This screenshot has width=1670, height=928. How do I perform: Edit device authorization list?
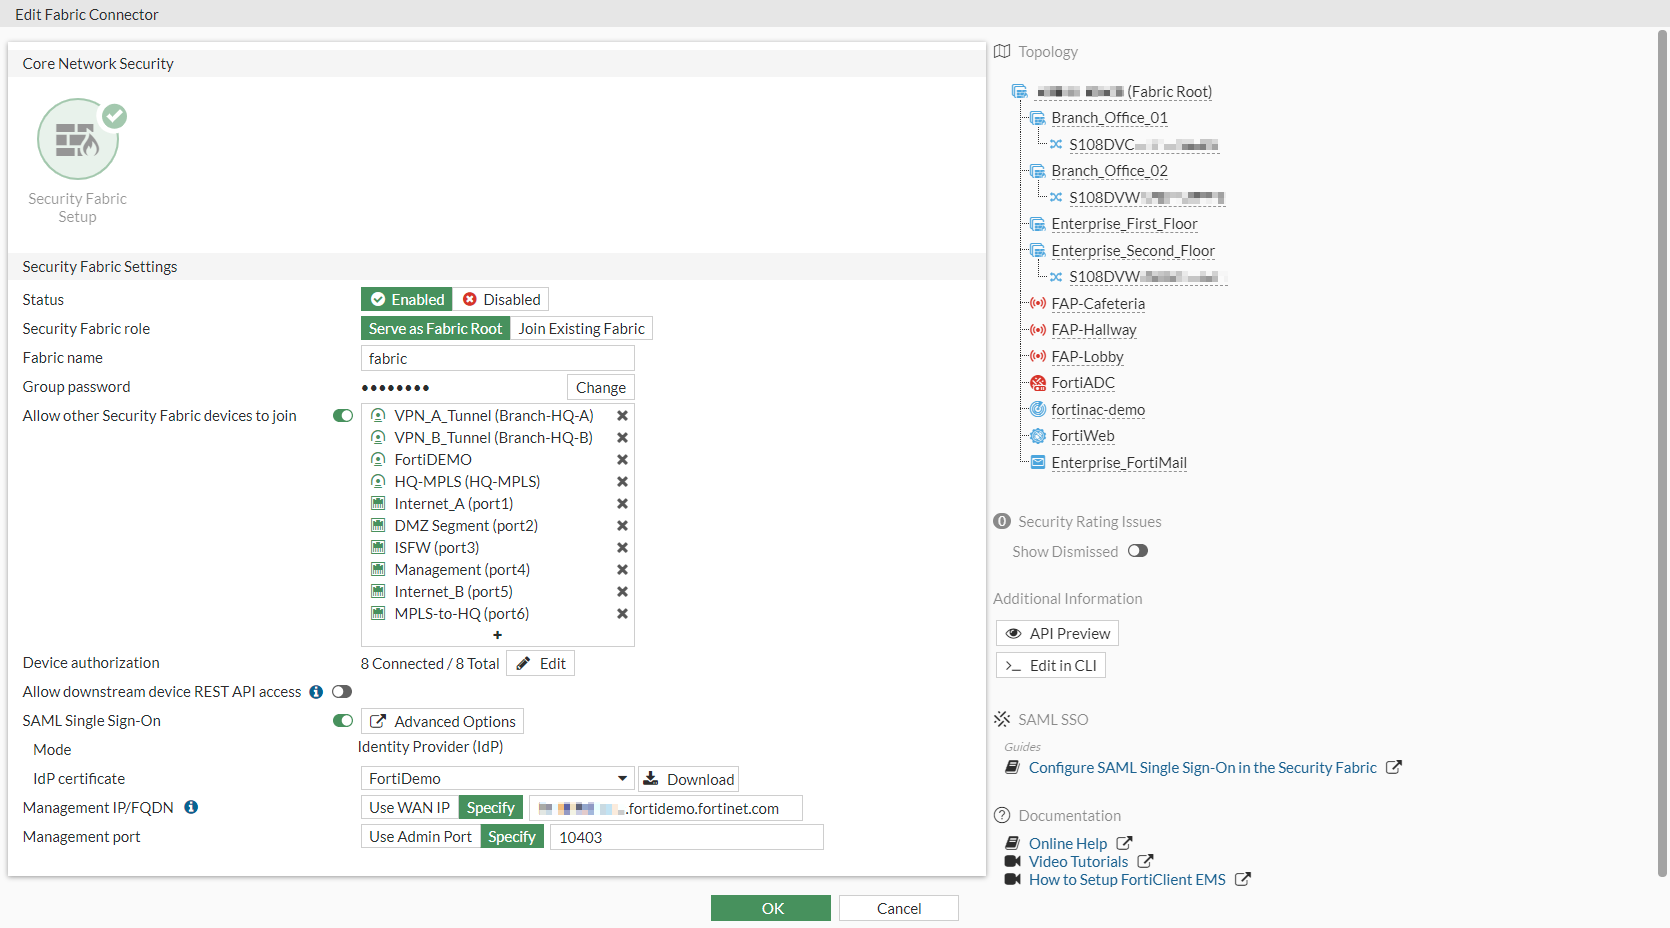pyautogui.click(x=541, y=663)
